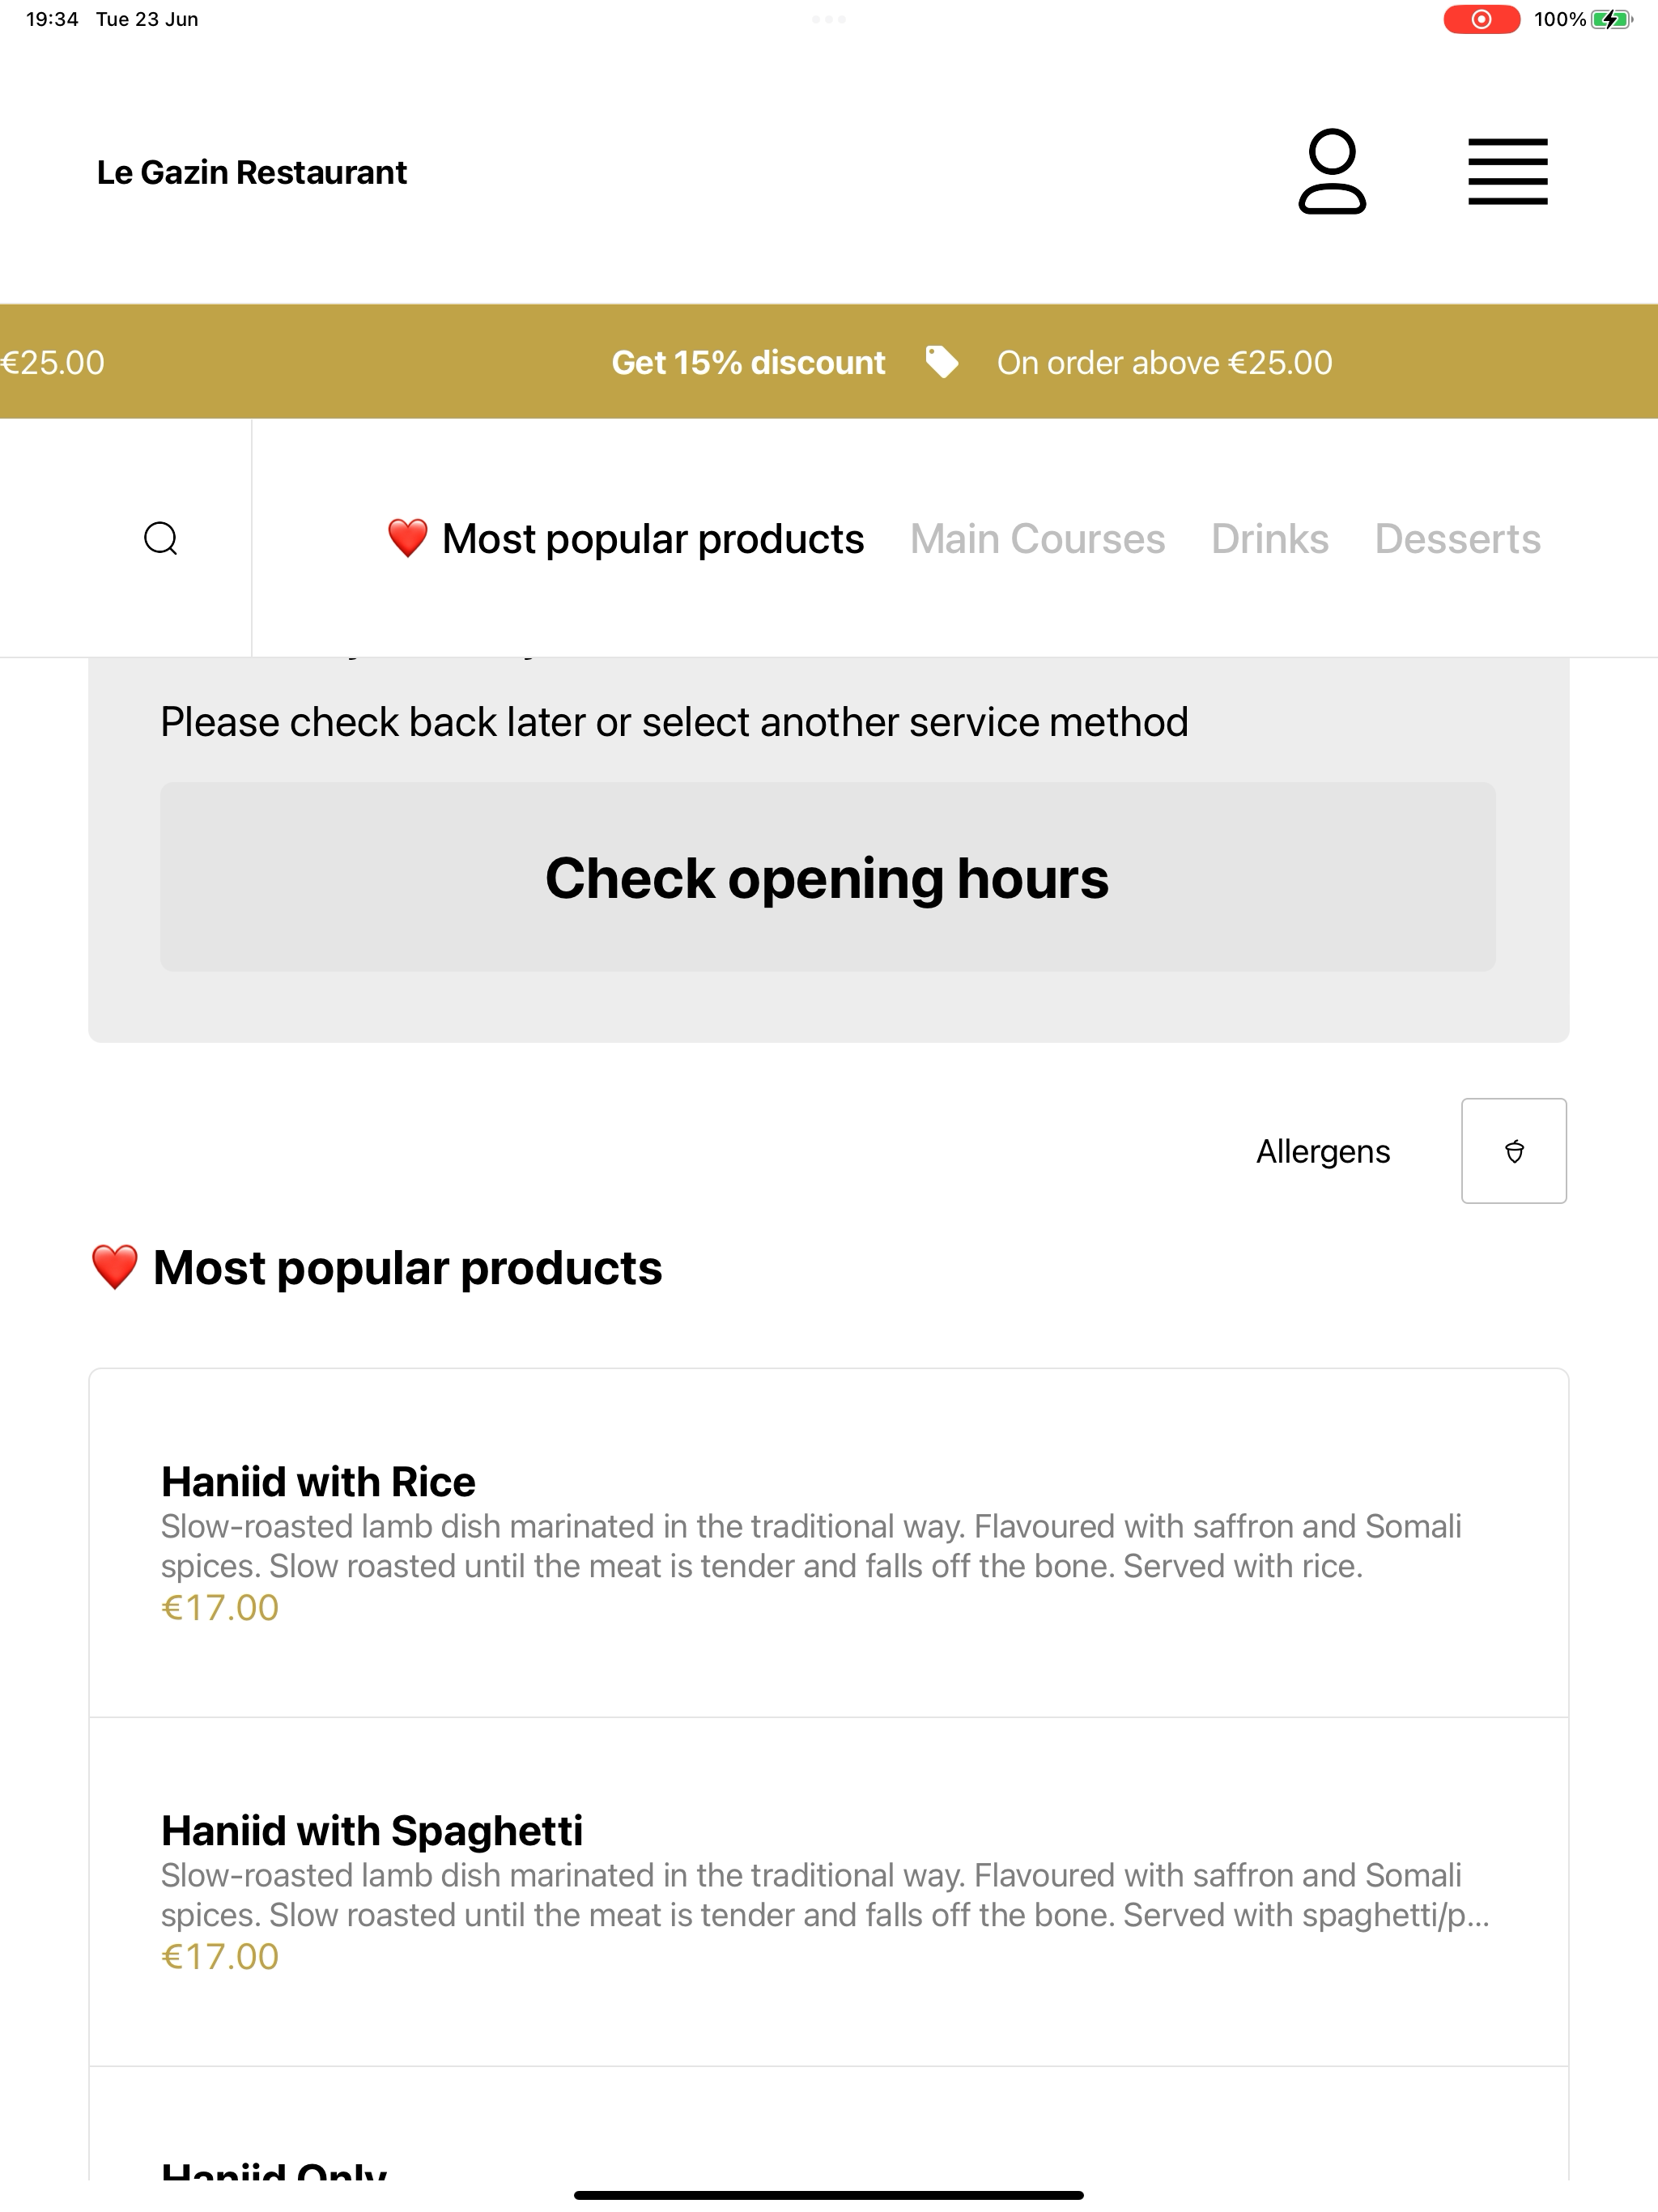Tap the multitasking three-dots at top center
The image size is (1658, 2212).
point(829,19)
